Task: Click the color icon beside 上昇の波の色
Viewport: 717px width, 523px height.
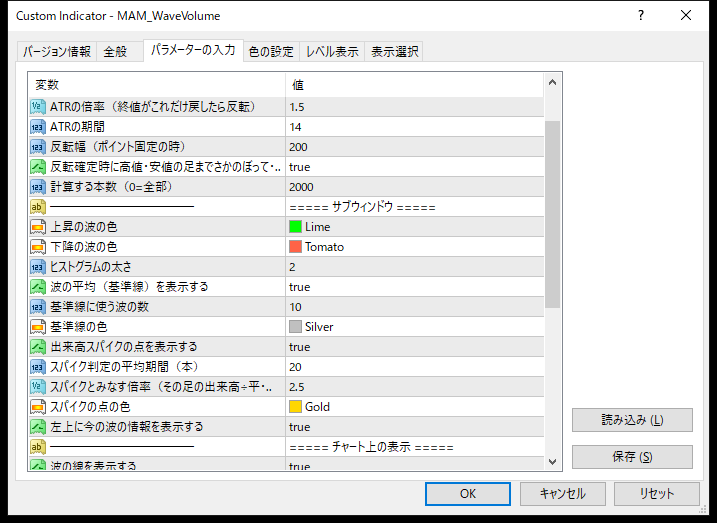Action: point(38,227)
